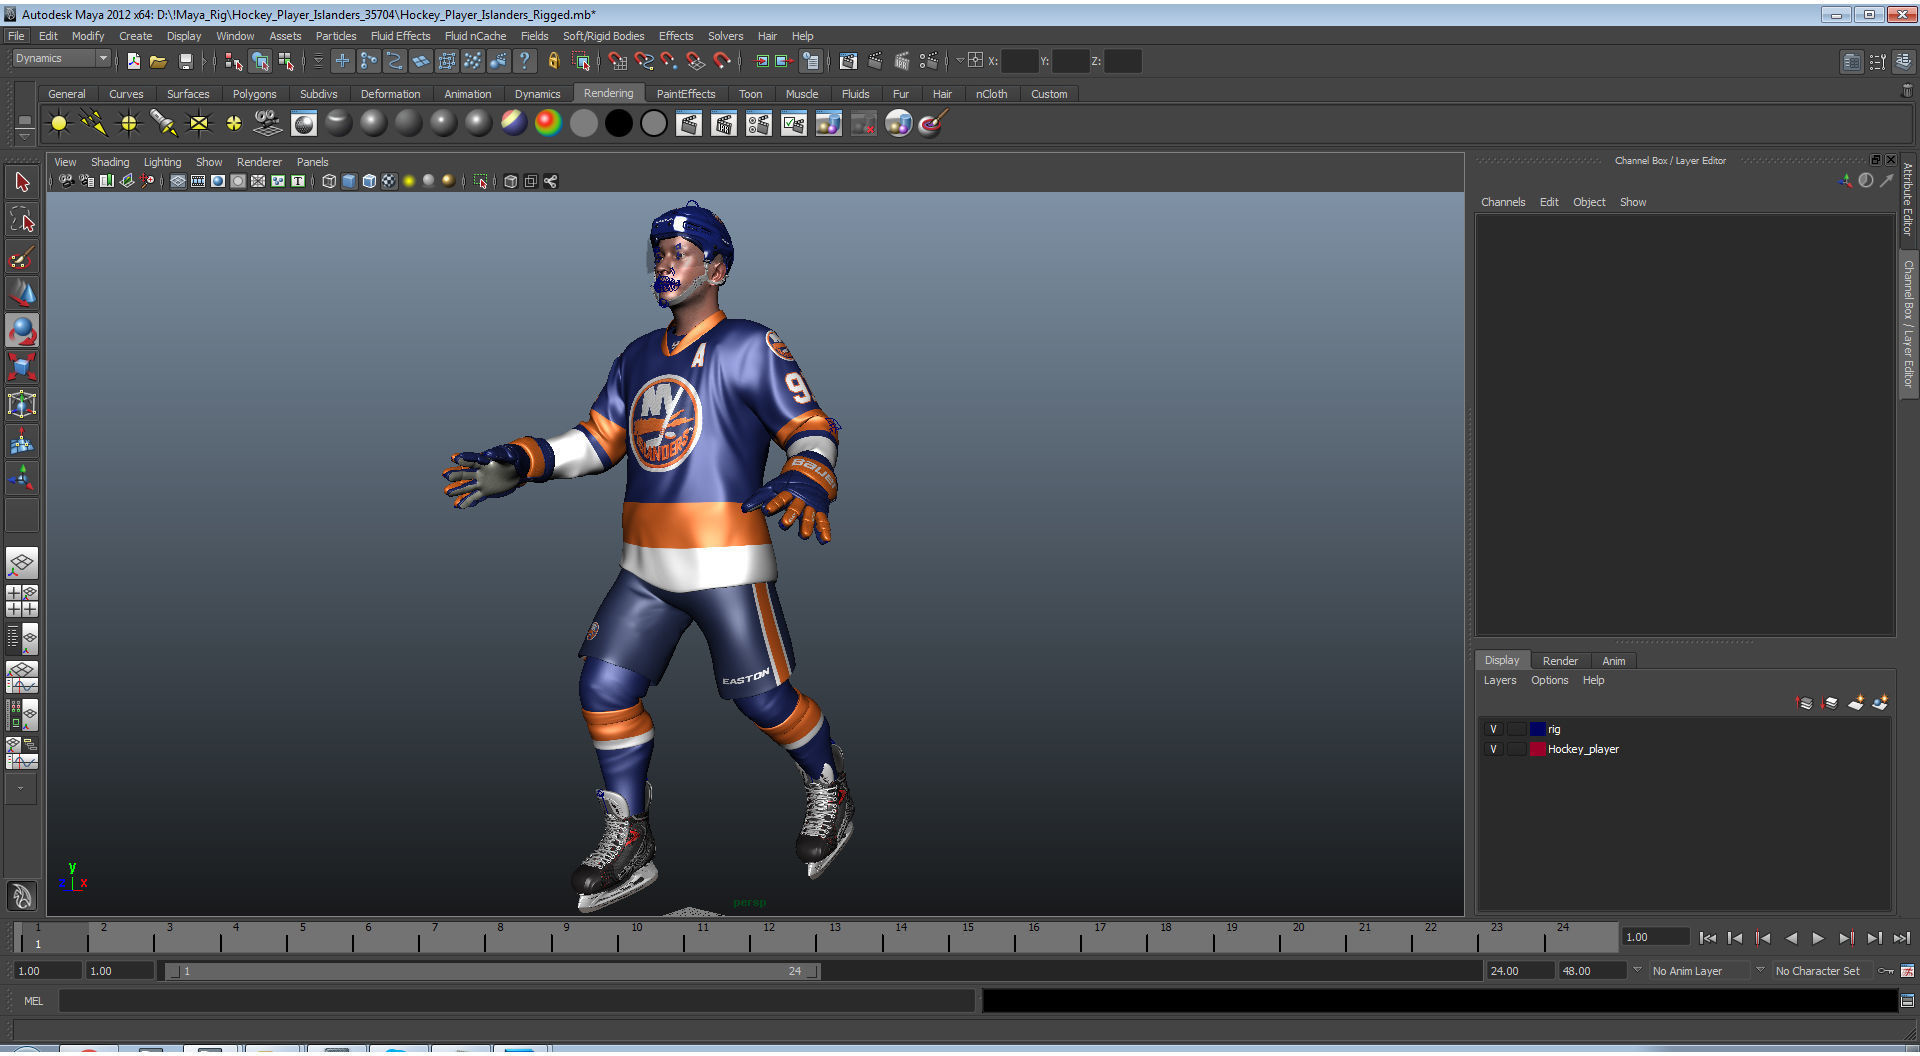Image resolution: width=1920 pixels, height=1056 pixels.
Task: Toggle visibility of the rig layer
Action: pos(1493,729)
